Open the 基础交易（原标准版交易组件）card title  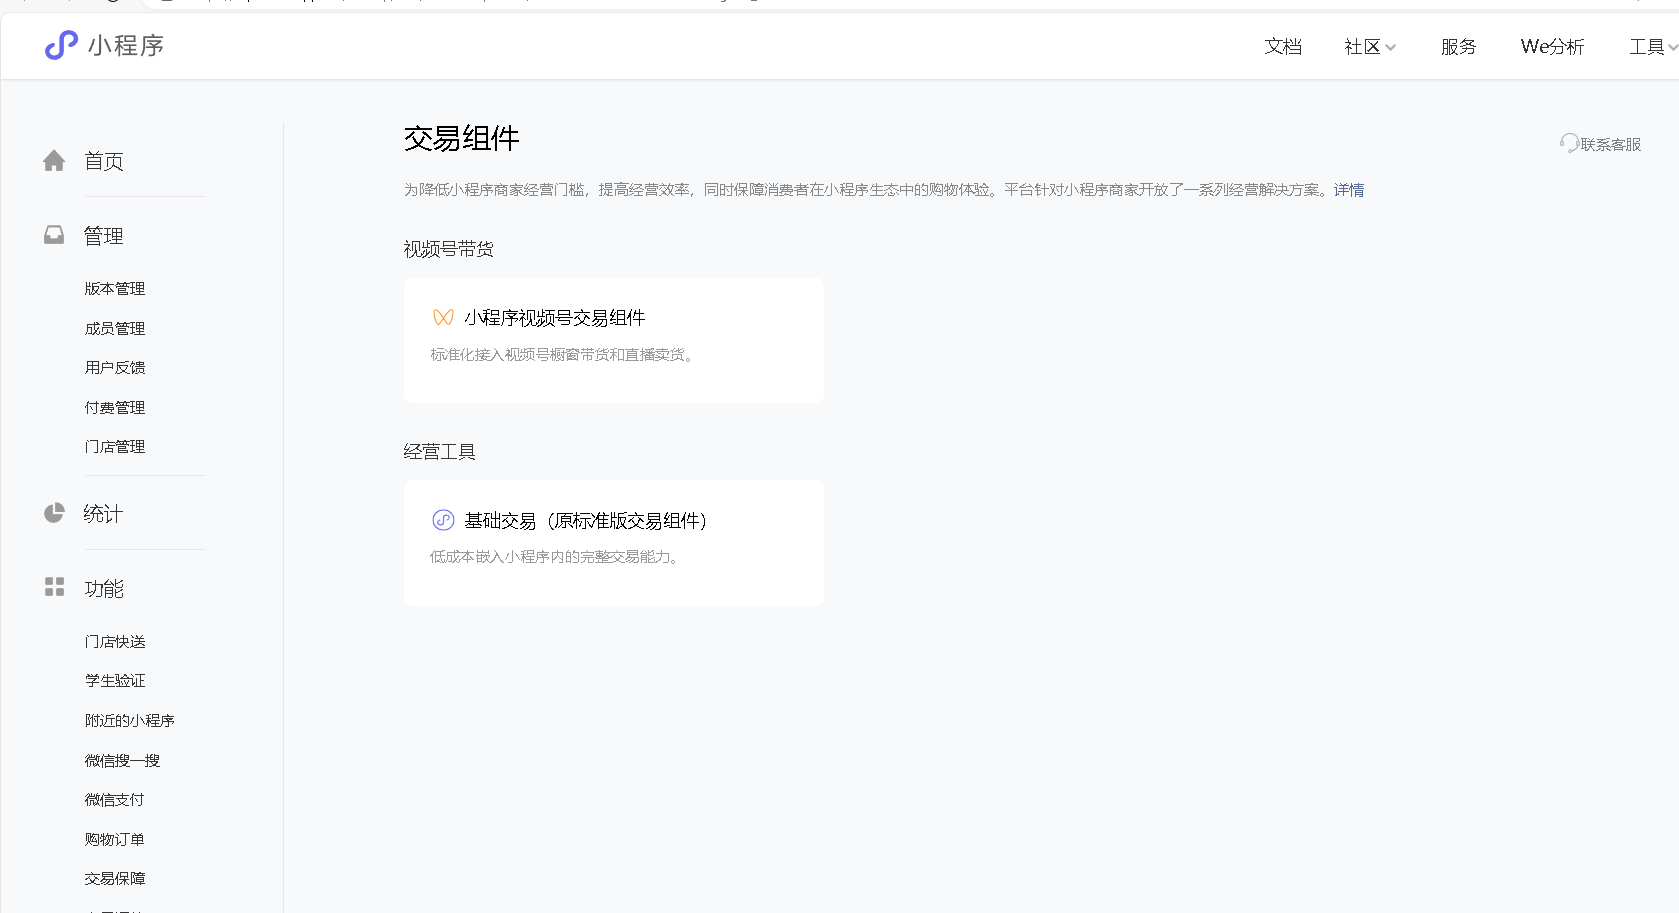585,520
